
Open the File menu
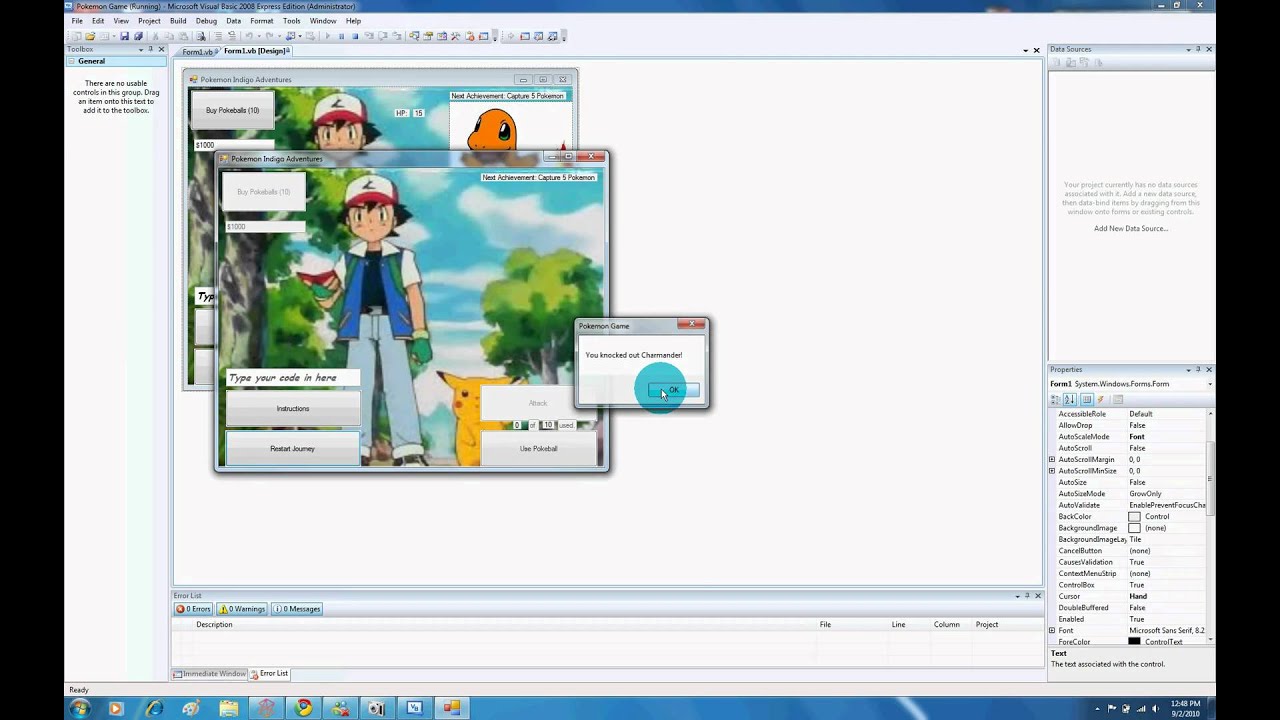[77, 20]
